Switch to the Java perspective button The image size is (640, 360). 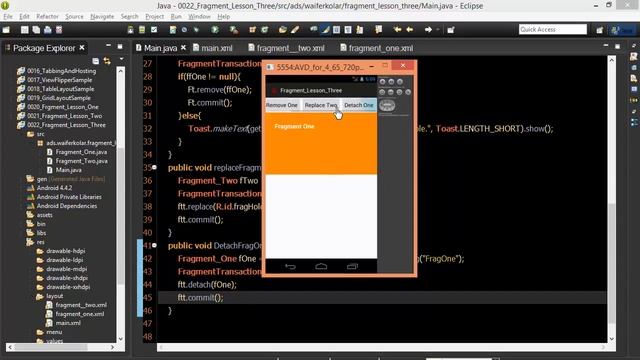click(x=621, y=30)
